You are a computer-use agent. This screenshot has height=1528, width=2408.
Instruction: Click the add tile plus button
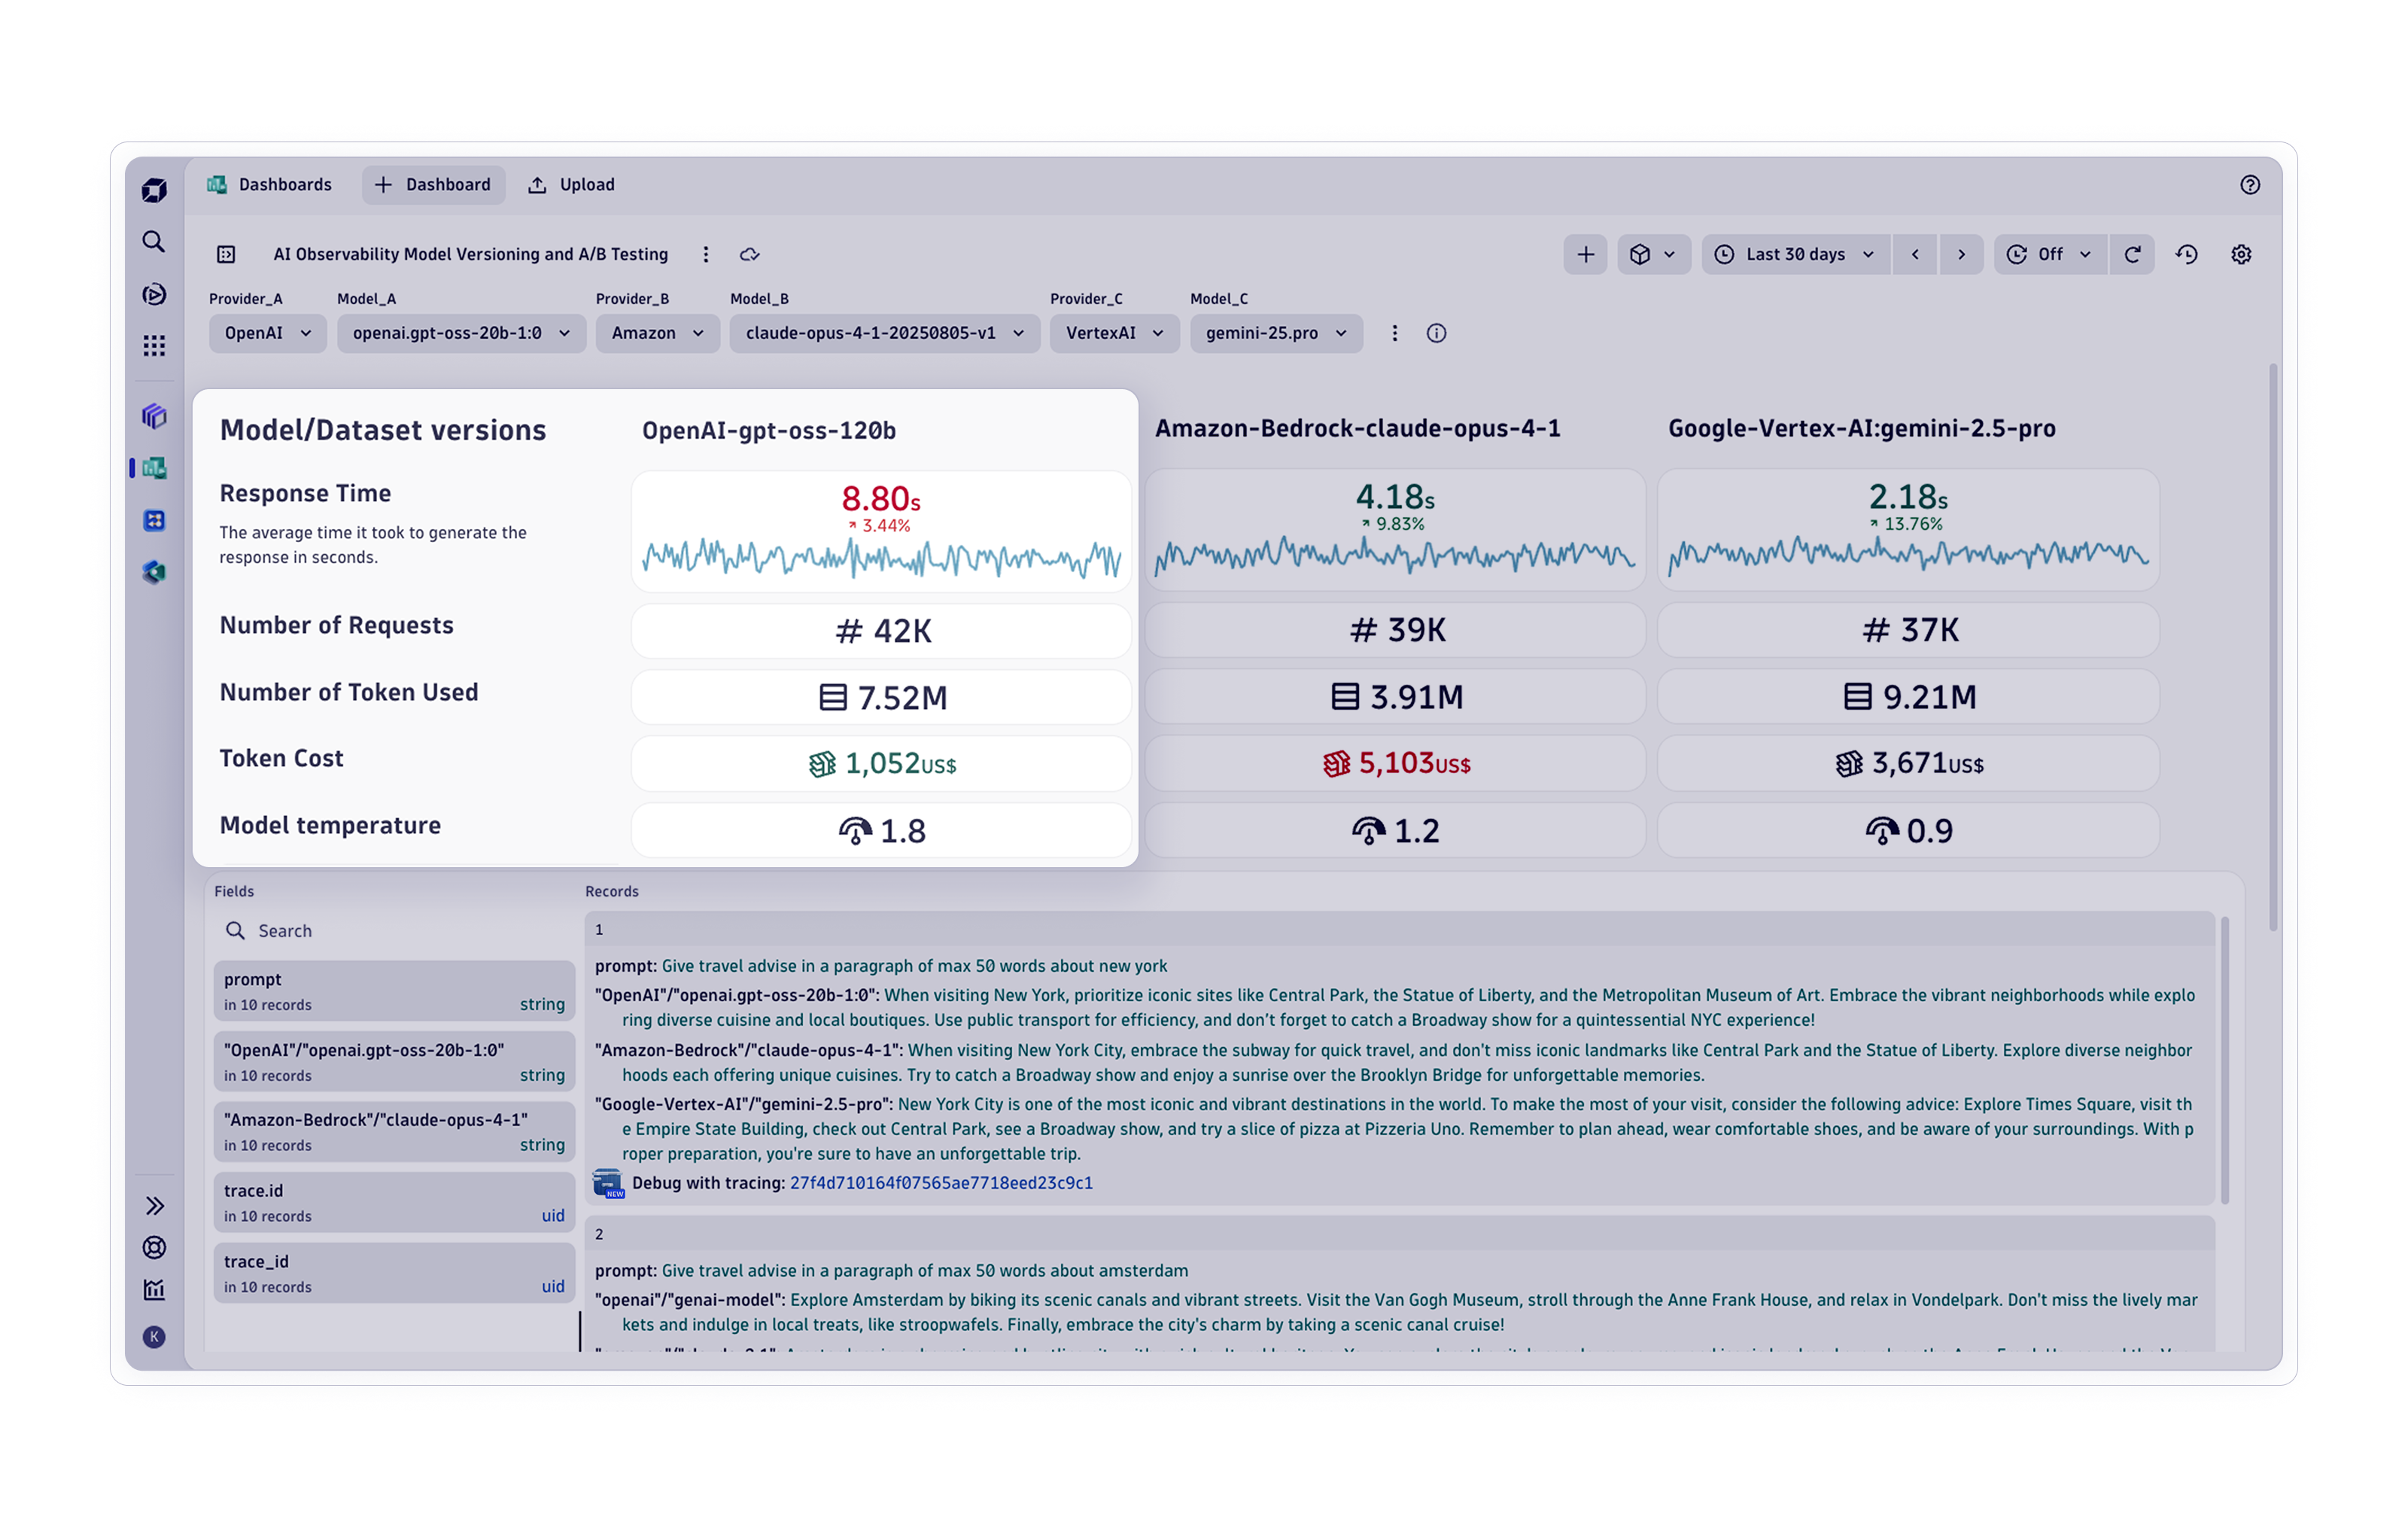point(1586,254)
